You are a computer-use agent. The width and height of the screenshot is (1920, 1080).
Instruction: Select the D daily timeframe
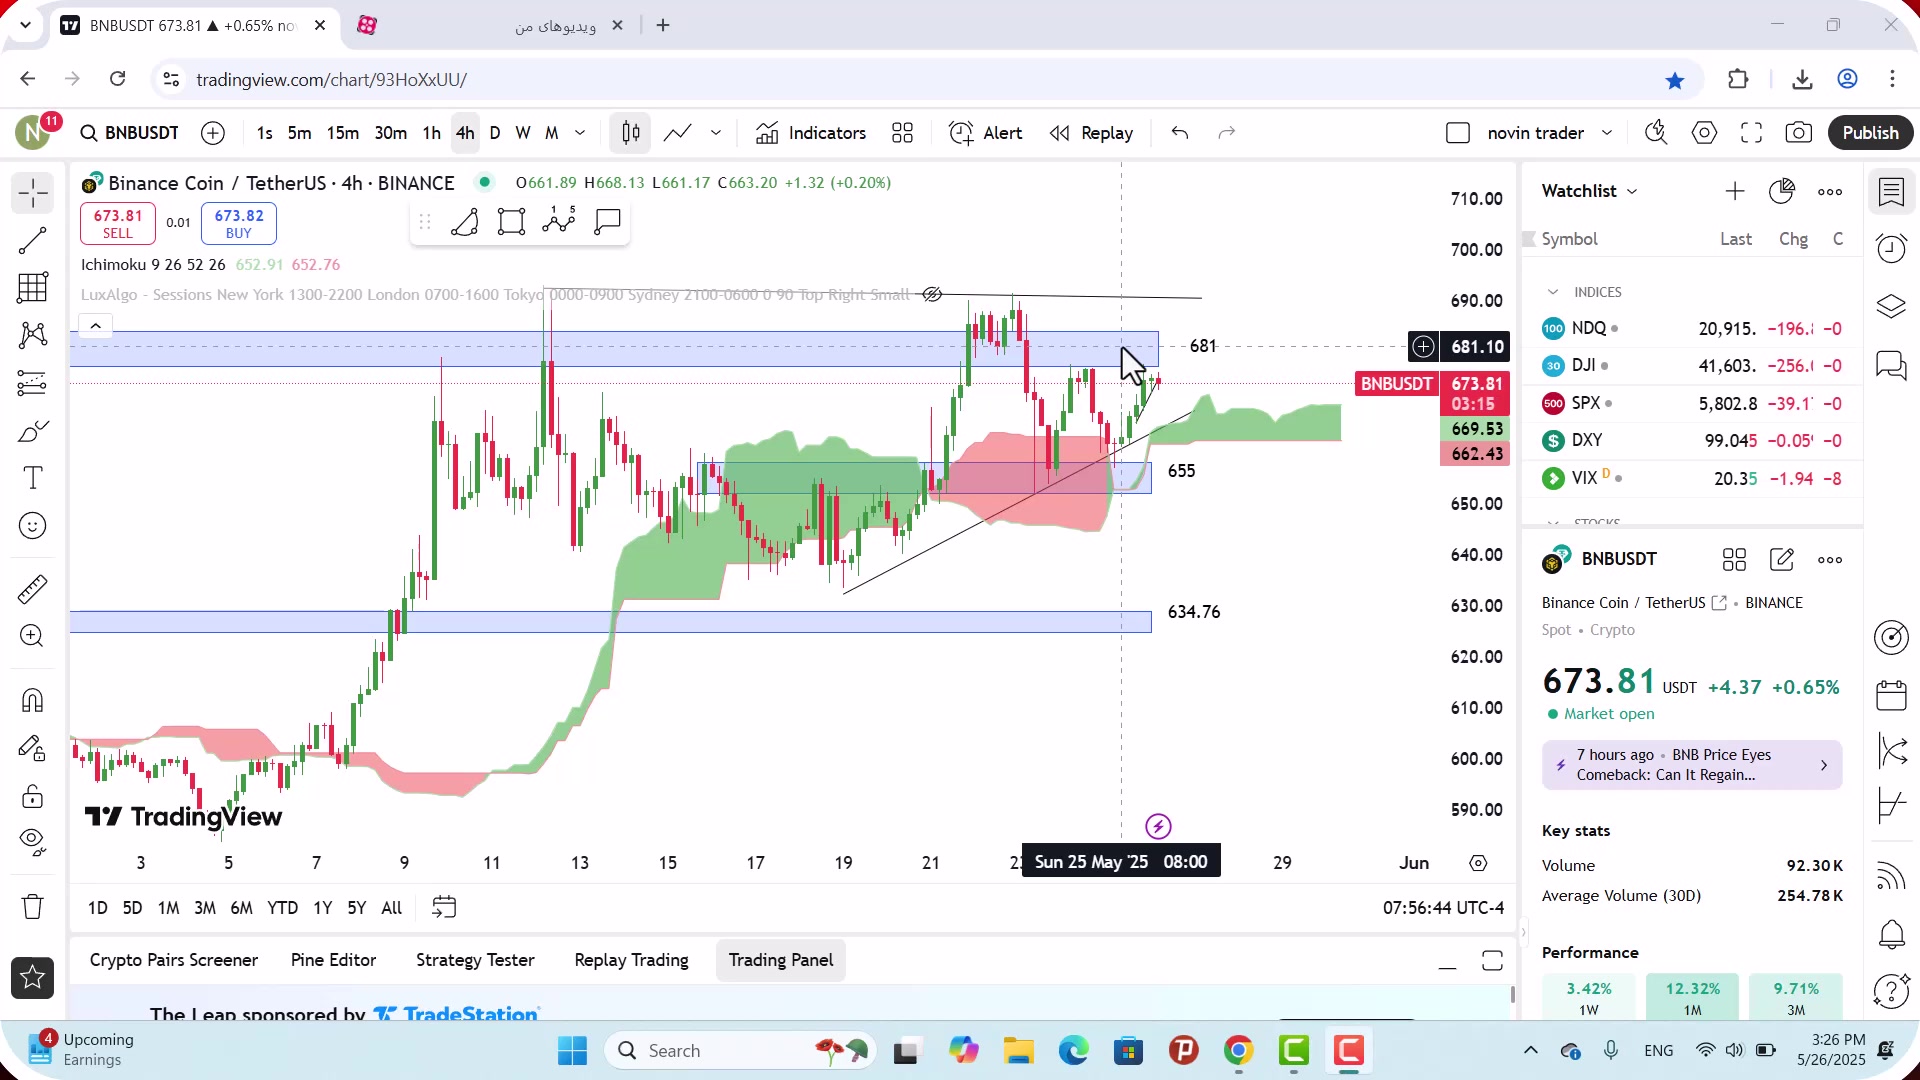[495, 133]
